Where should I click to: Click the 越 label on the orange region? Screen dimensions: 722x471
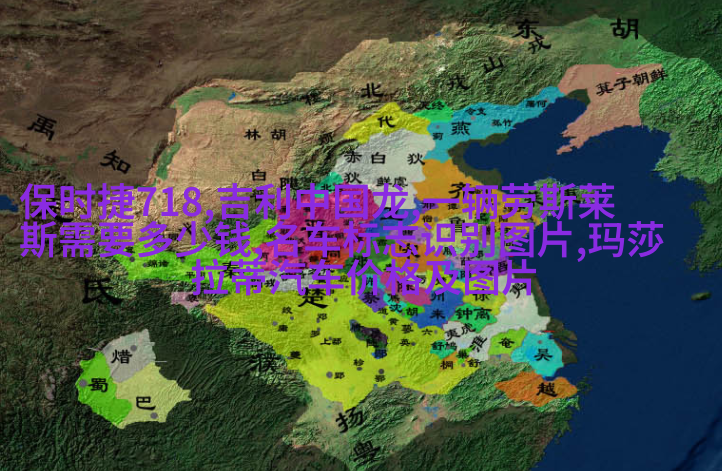pyautogui.click(x=547, y=390)
